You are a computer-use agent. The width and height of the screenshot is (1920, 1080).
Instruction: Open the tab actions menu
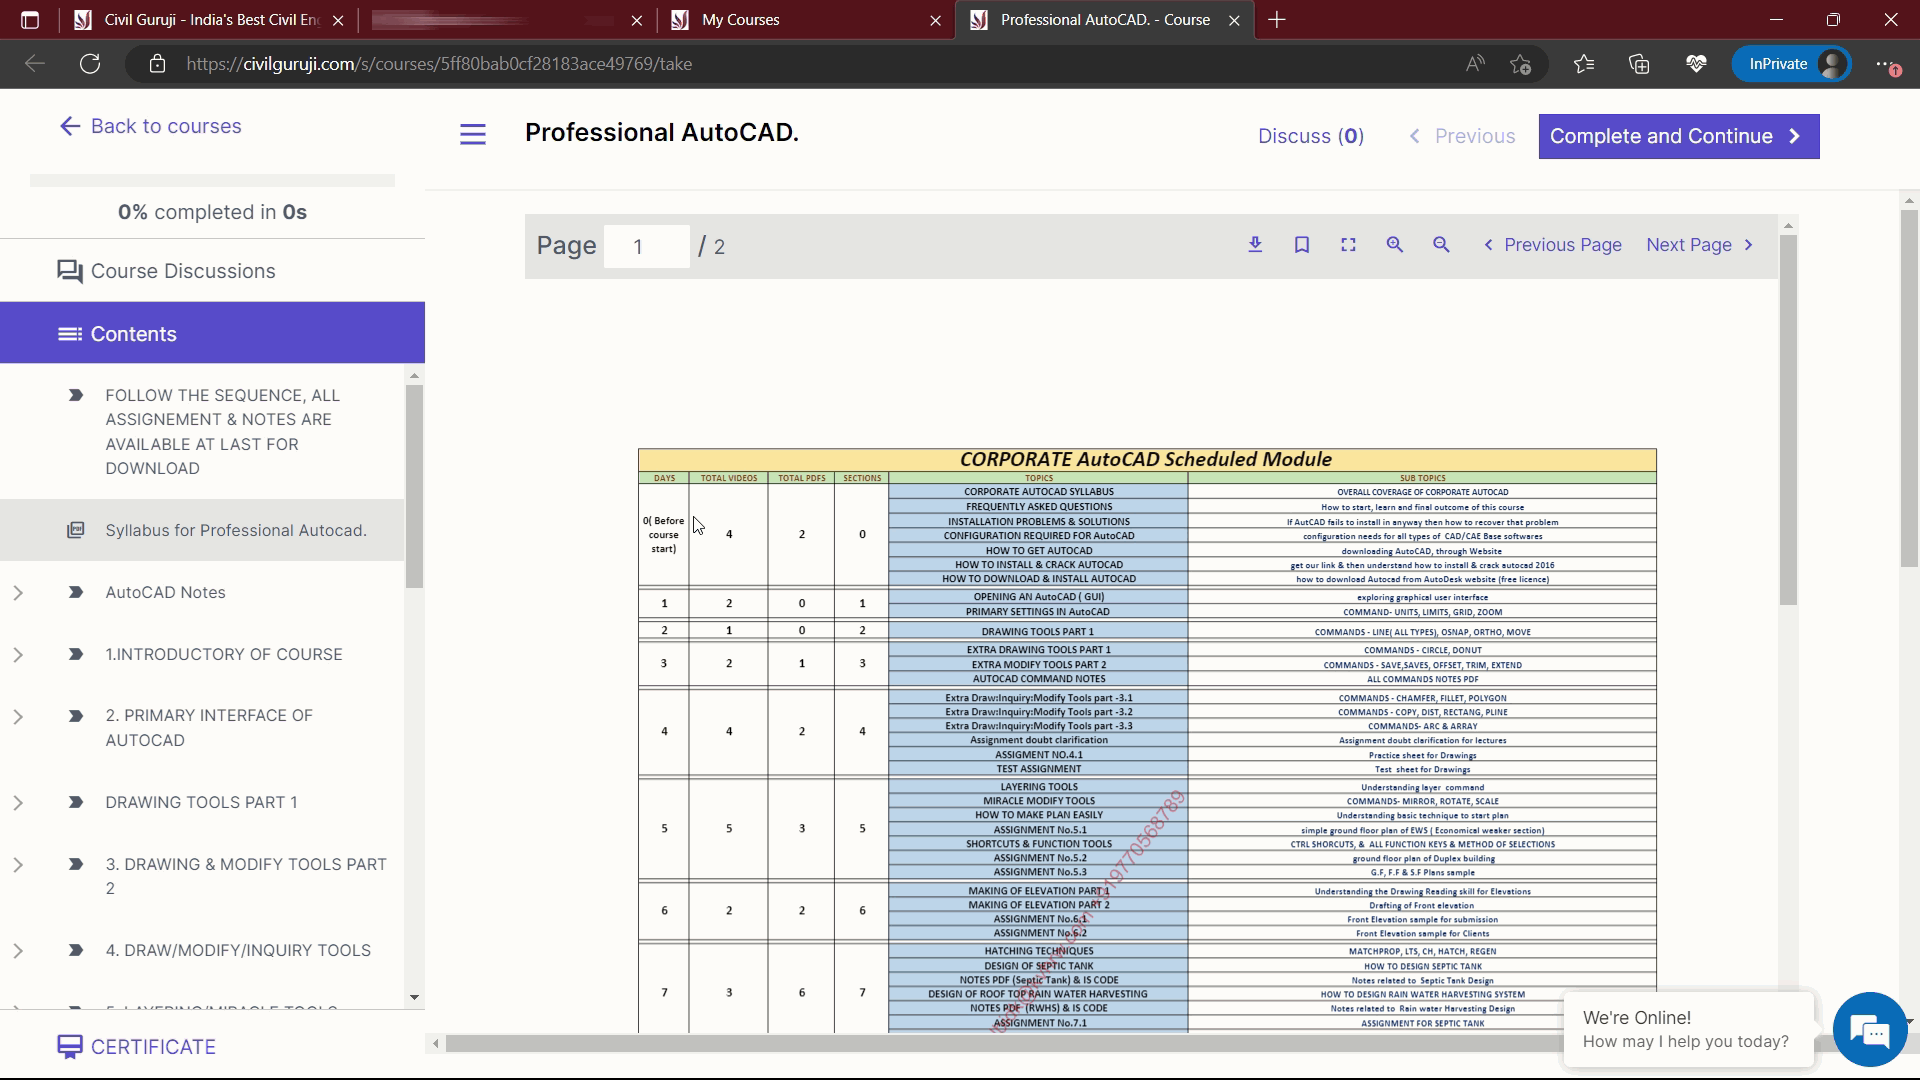pos(29,20)
